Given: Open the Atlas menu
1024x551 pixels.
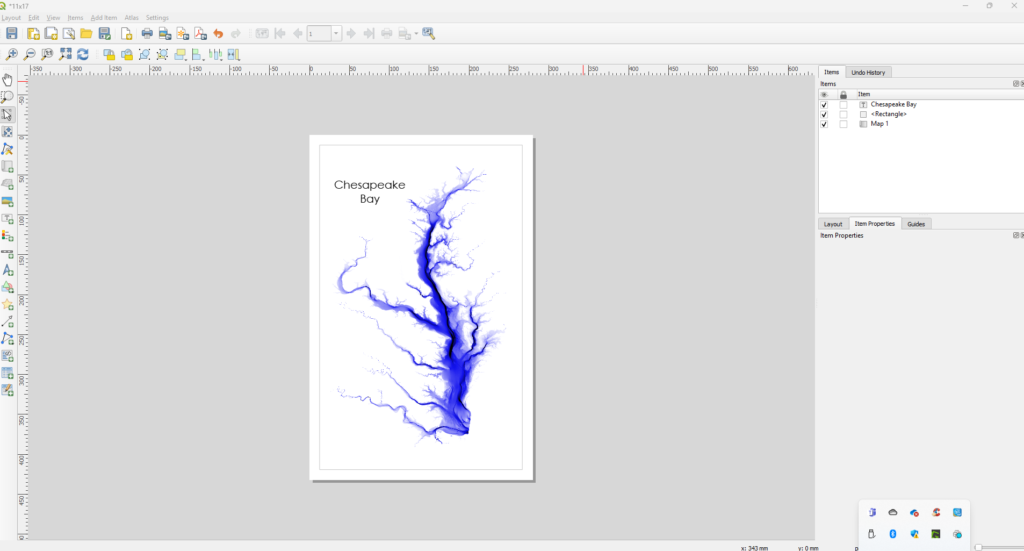Looking at the screenshot, I should pyautogui.click(x=131, y=18).
